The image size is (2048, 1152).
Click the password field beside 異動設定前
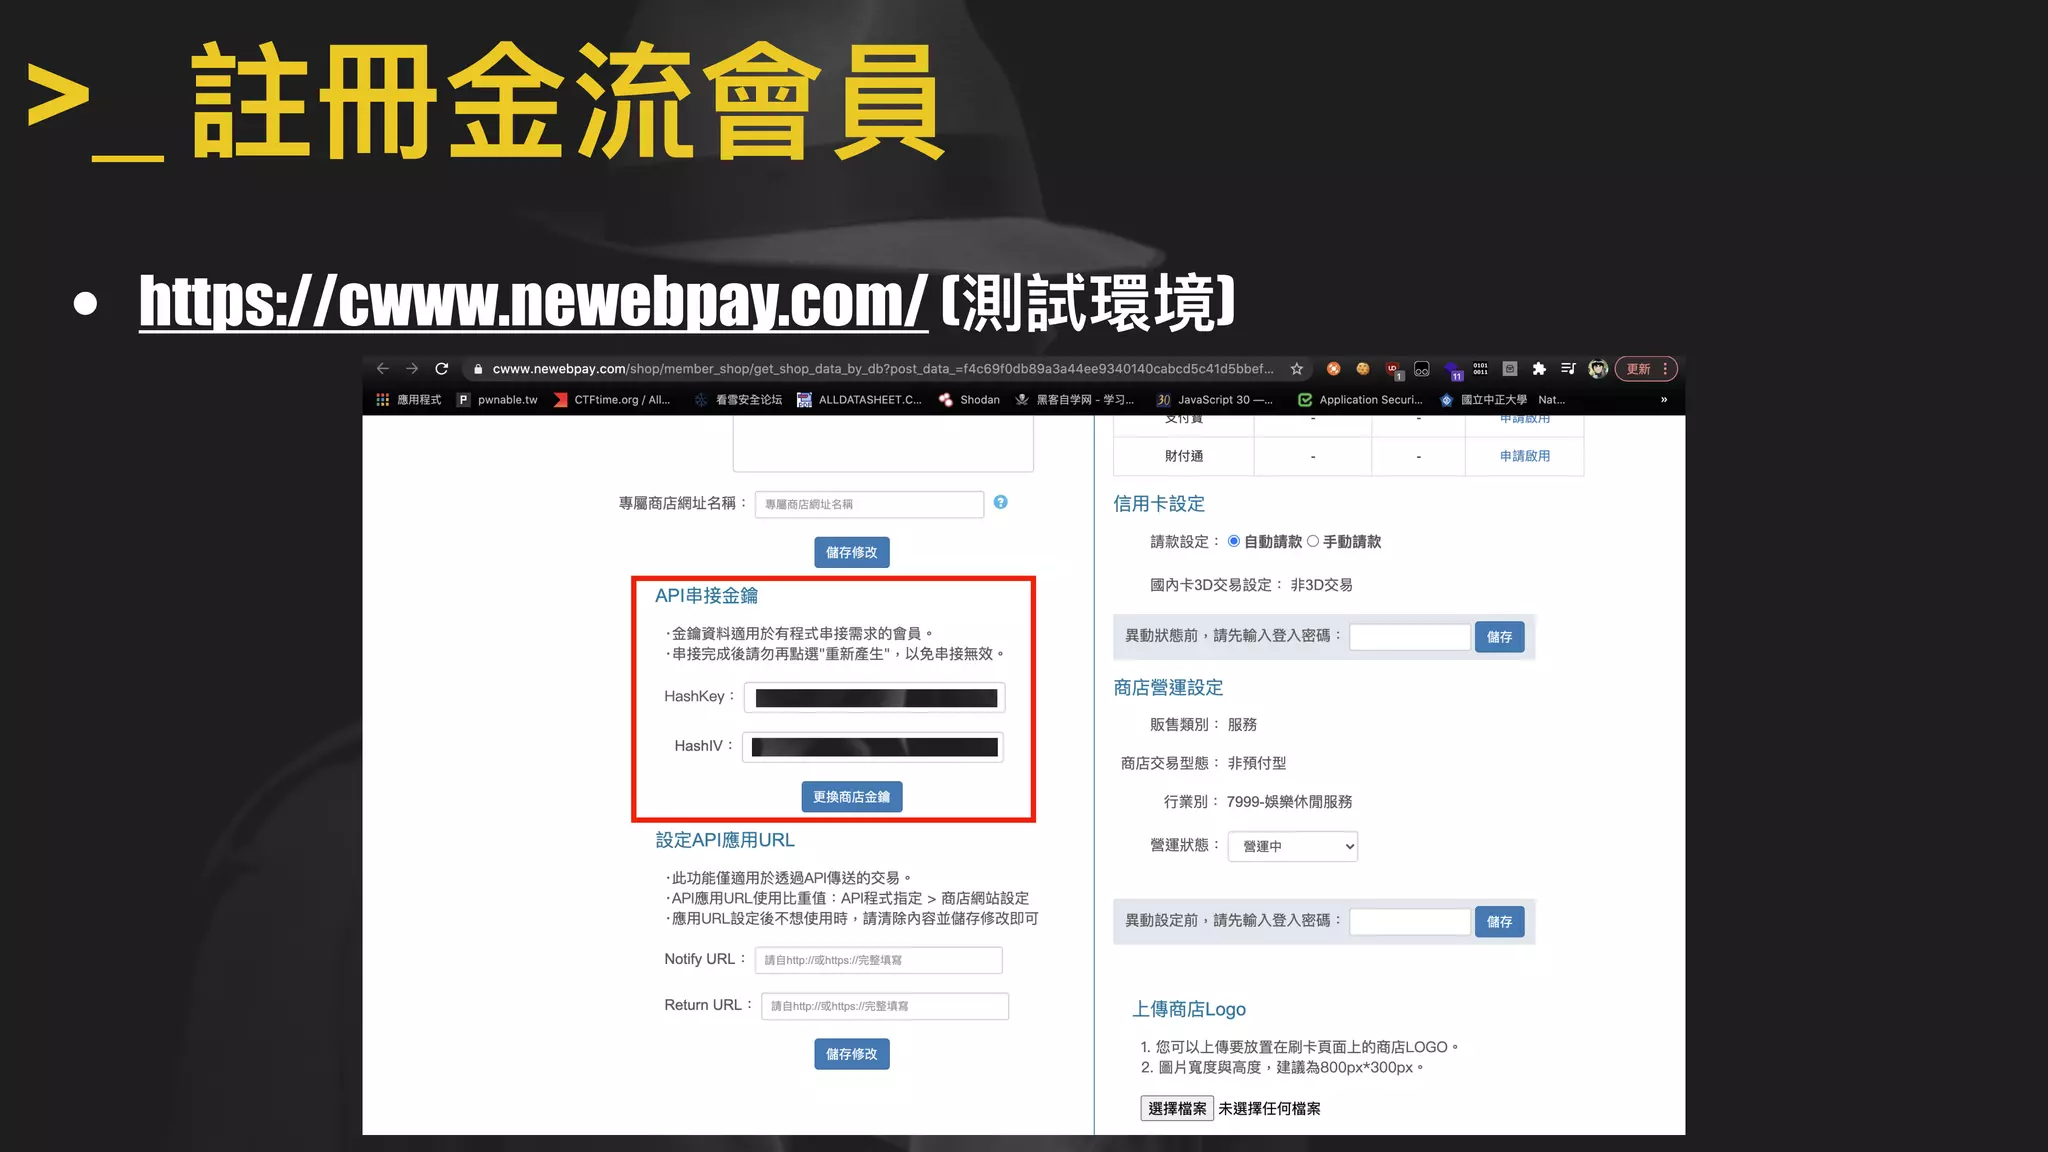point(1410,922)
